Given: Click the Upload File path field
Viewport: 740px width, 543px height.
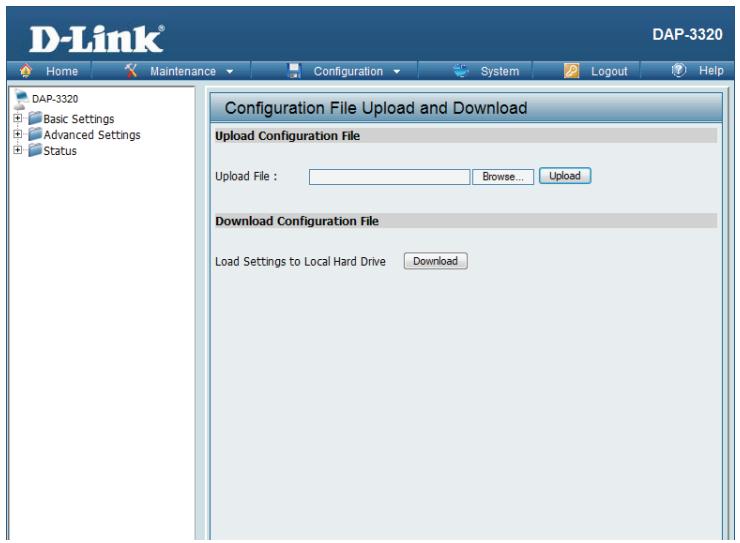Looking at the screenshot, I should click(389, 177).
